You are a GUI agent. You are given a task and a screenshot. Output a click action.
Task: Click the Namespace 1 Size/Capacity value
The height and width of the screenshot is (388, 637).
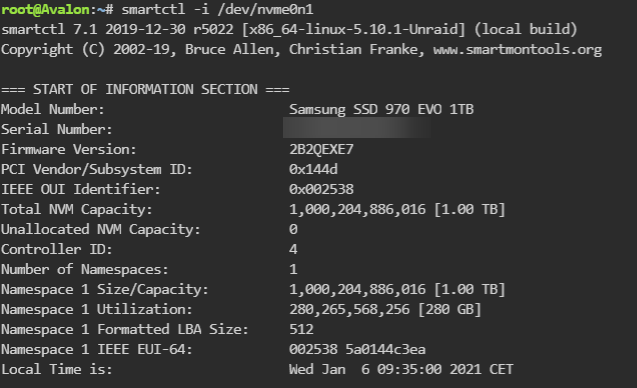pos(397,289)
